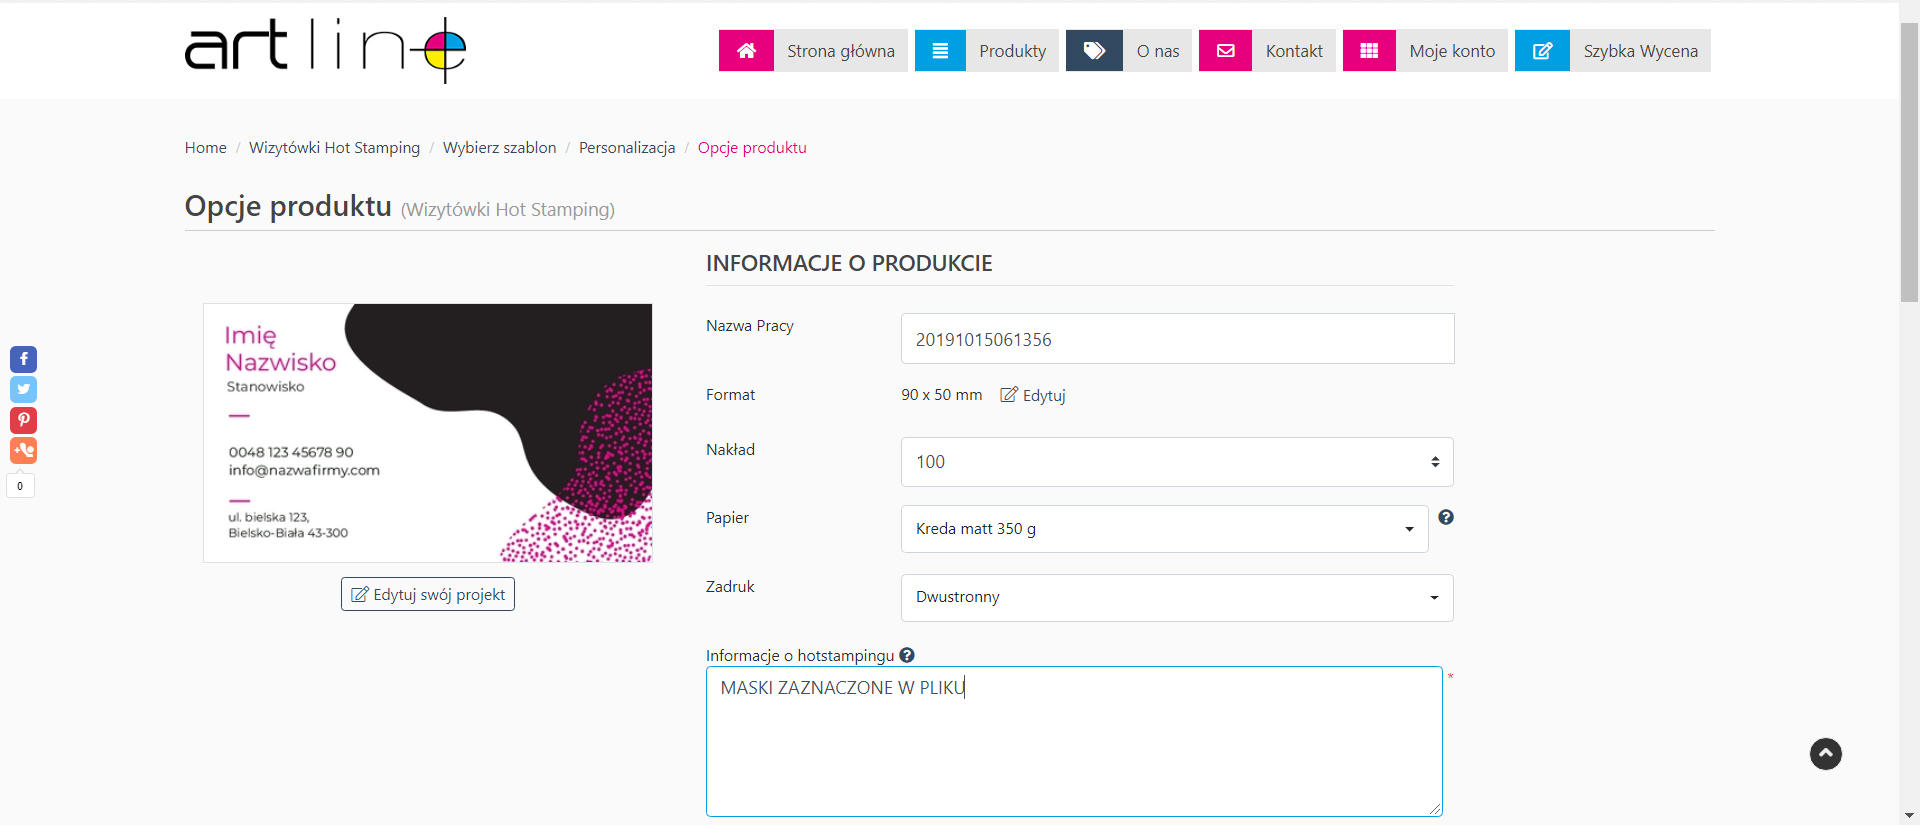Click the edit icon beside Szybka Wycena
The width and height of the screenshot is (1920, 825).
[x=1542, y=51]
